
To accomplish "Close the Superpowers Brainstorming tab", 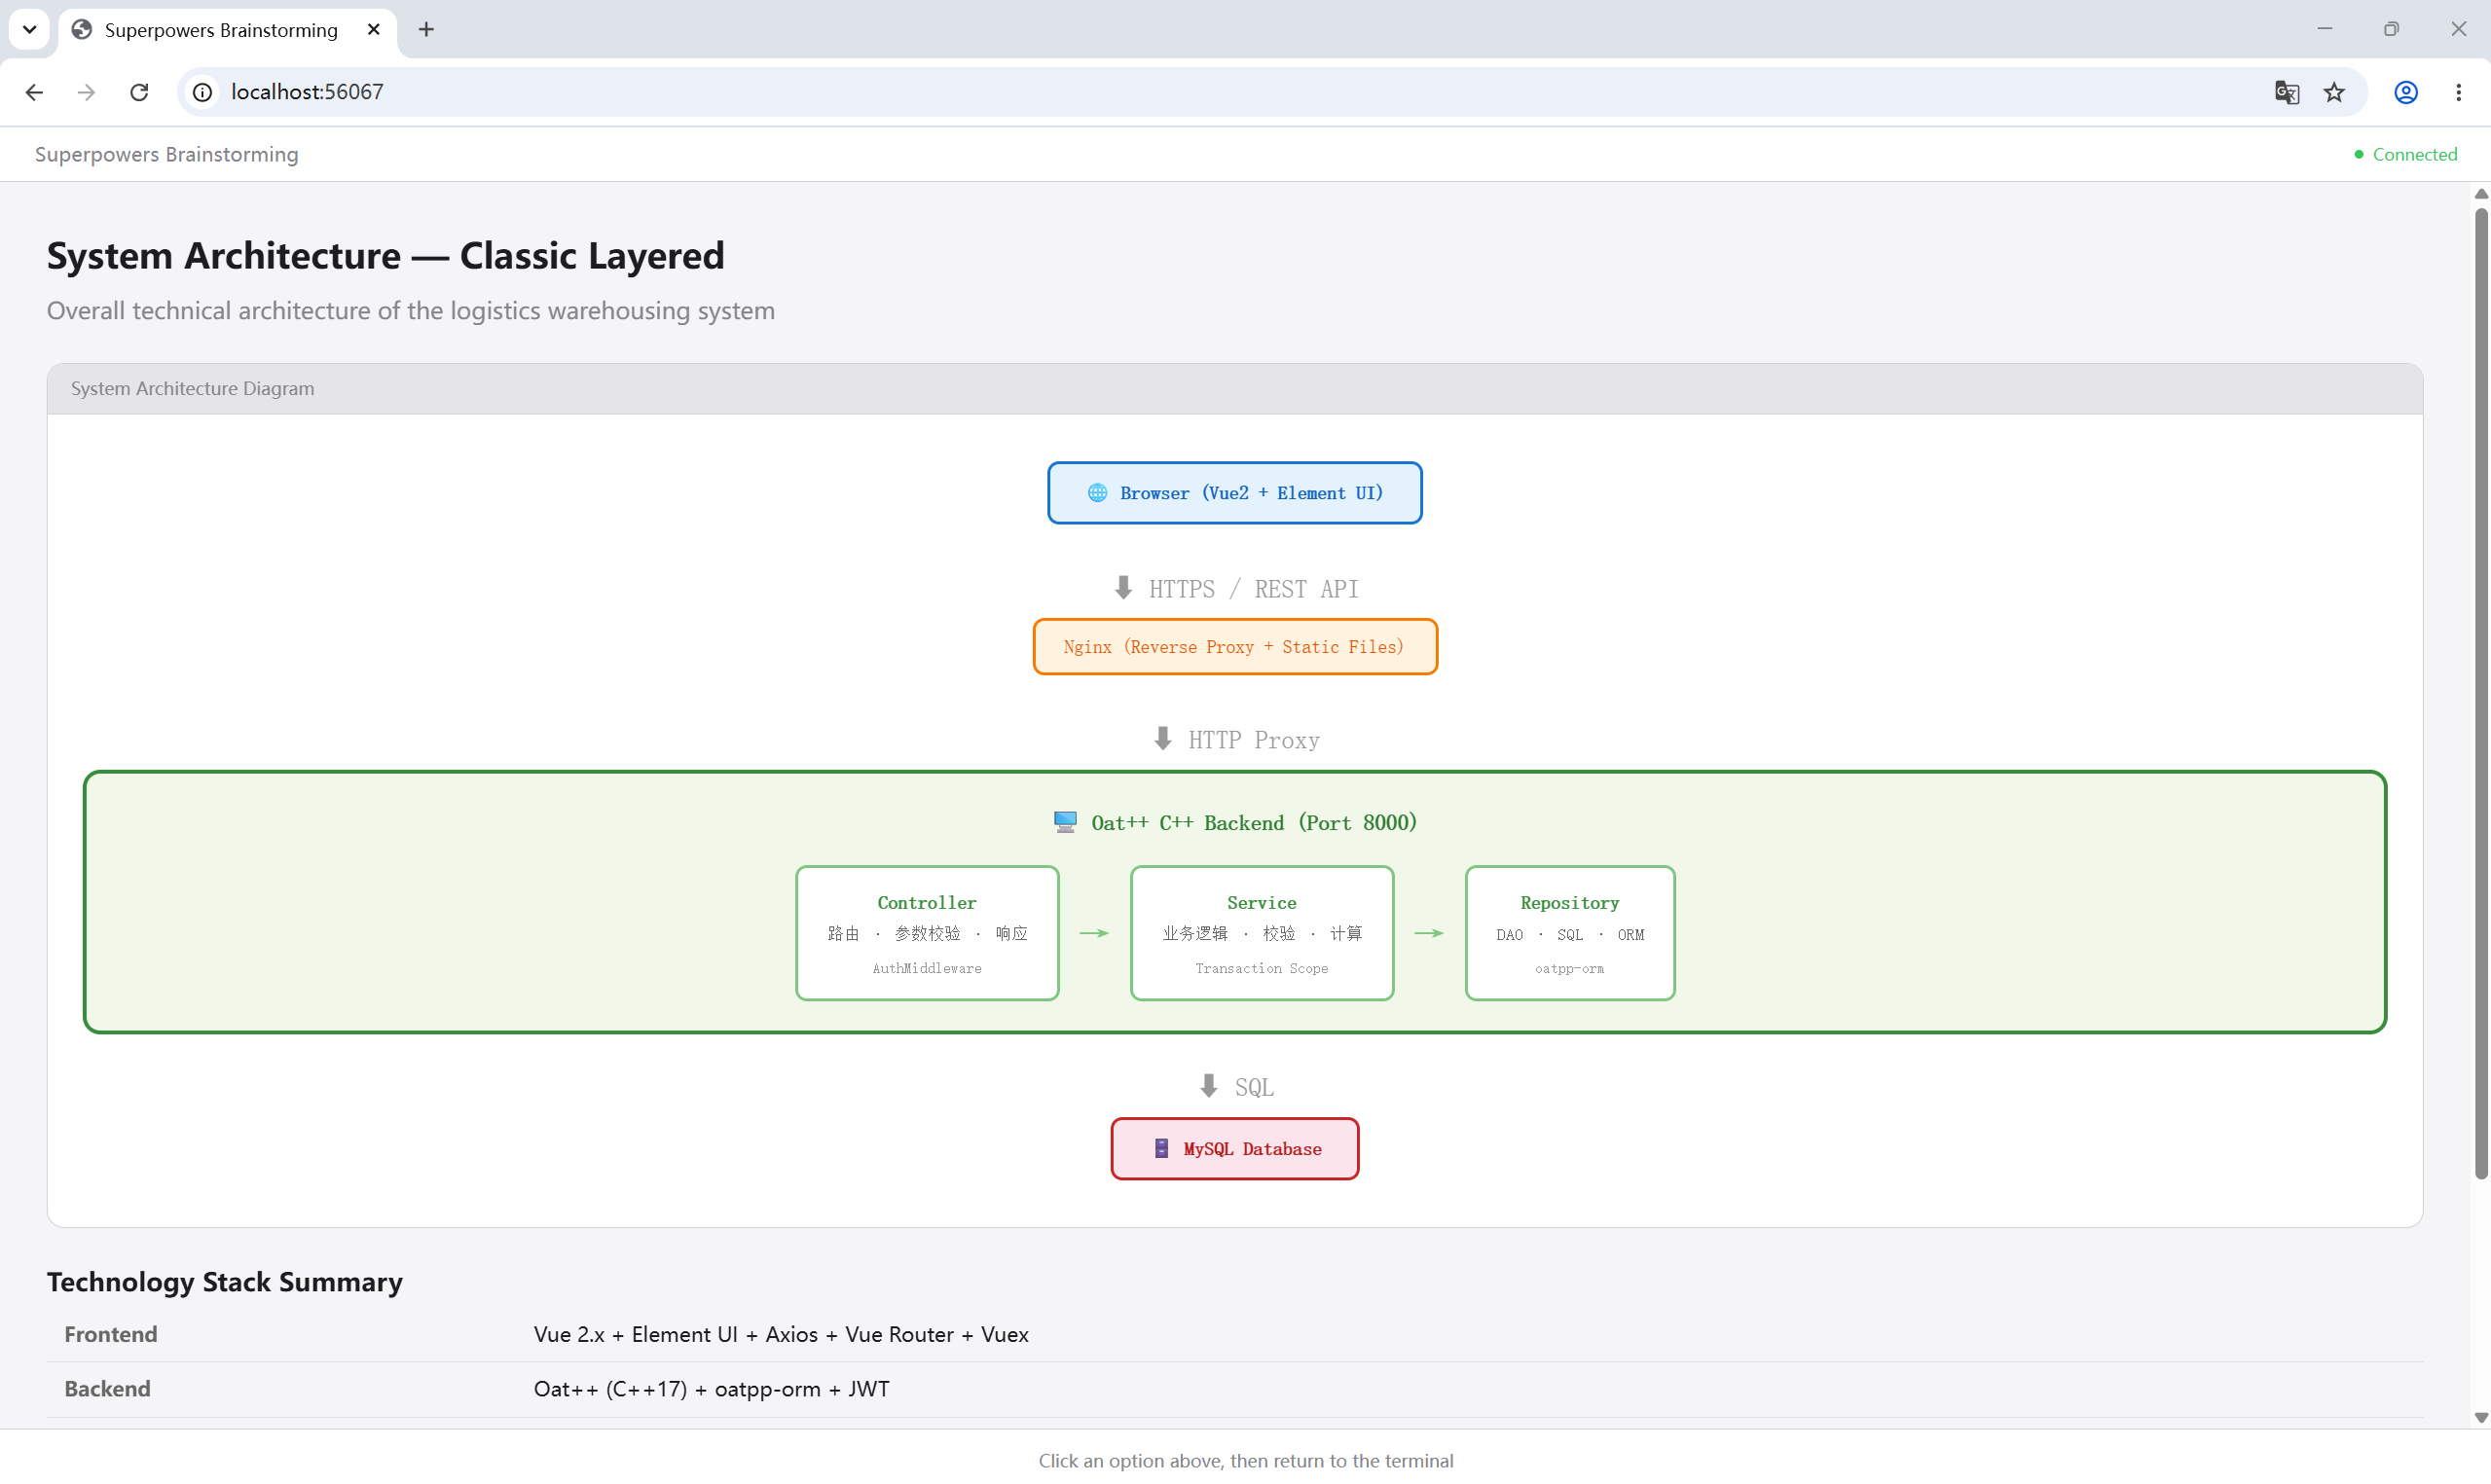I will (374, 29).
